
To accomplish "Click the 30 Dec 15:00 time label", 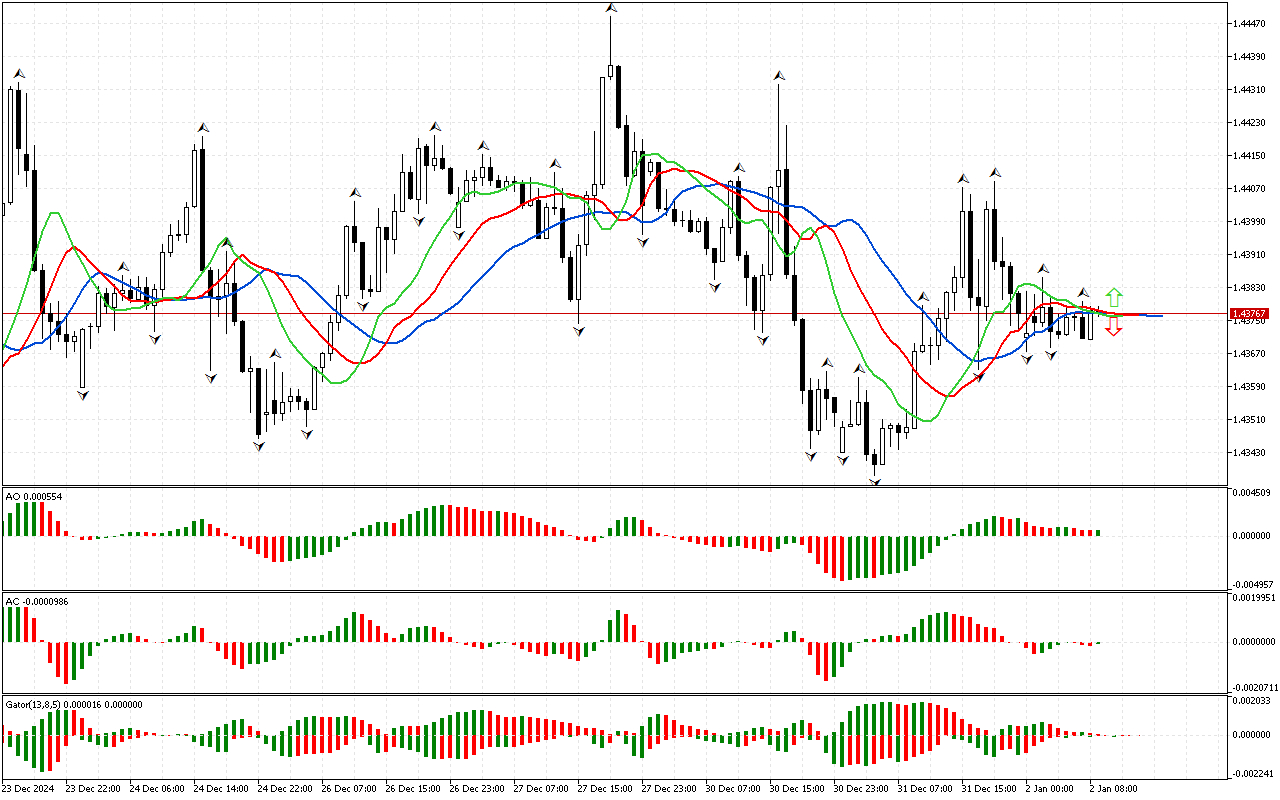I will tap(797, 789).
